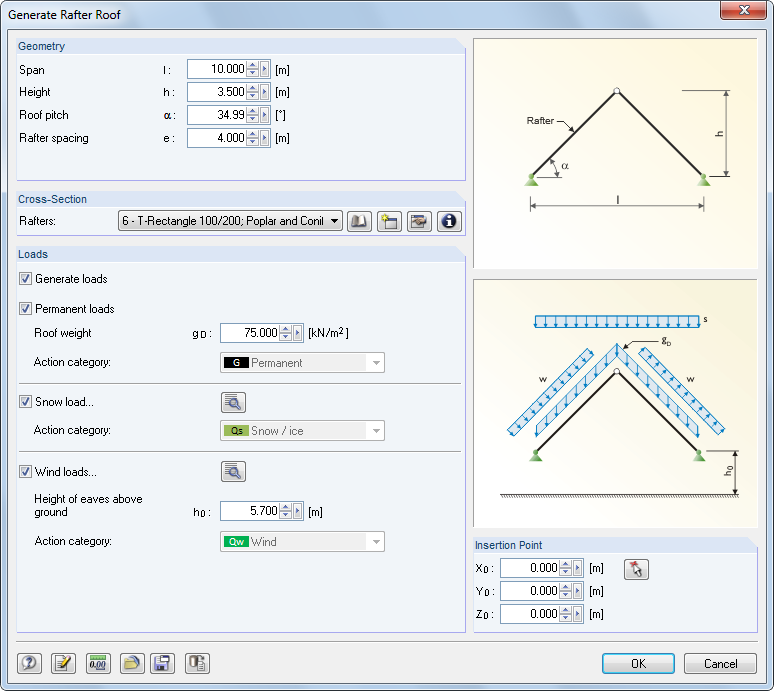Load saved data folder icon
774x691 pixels.
[132, 663]
